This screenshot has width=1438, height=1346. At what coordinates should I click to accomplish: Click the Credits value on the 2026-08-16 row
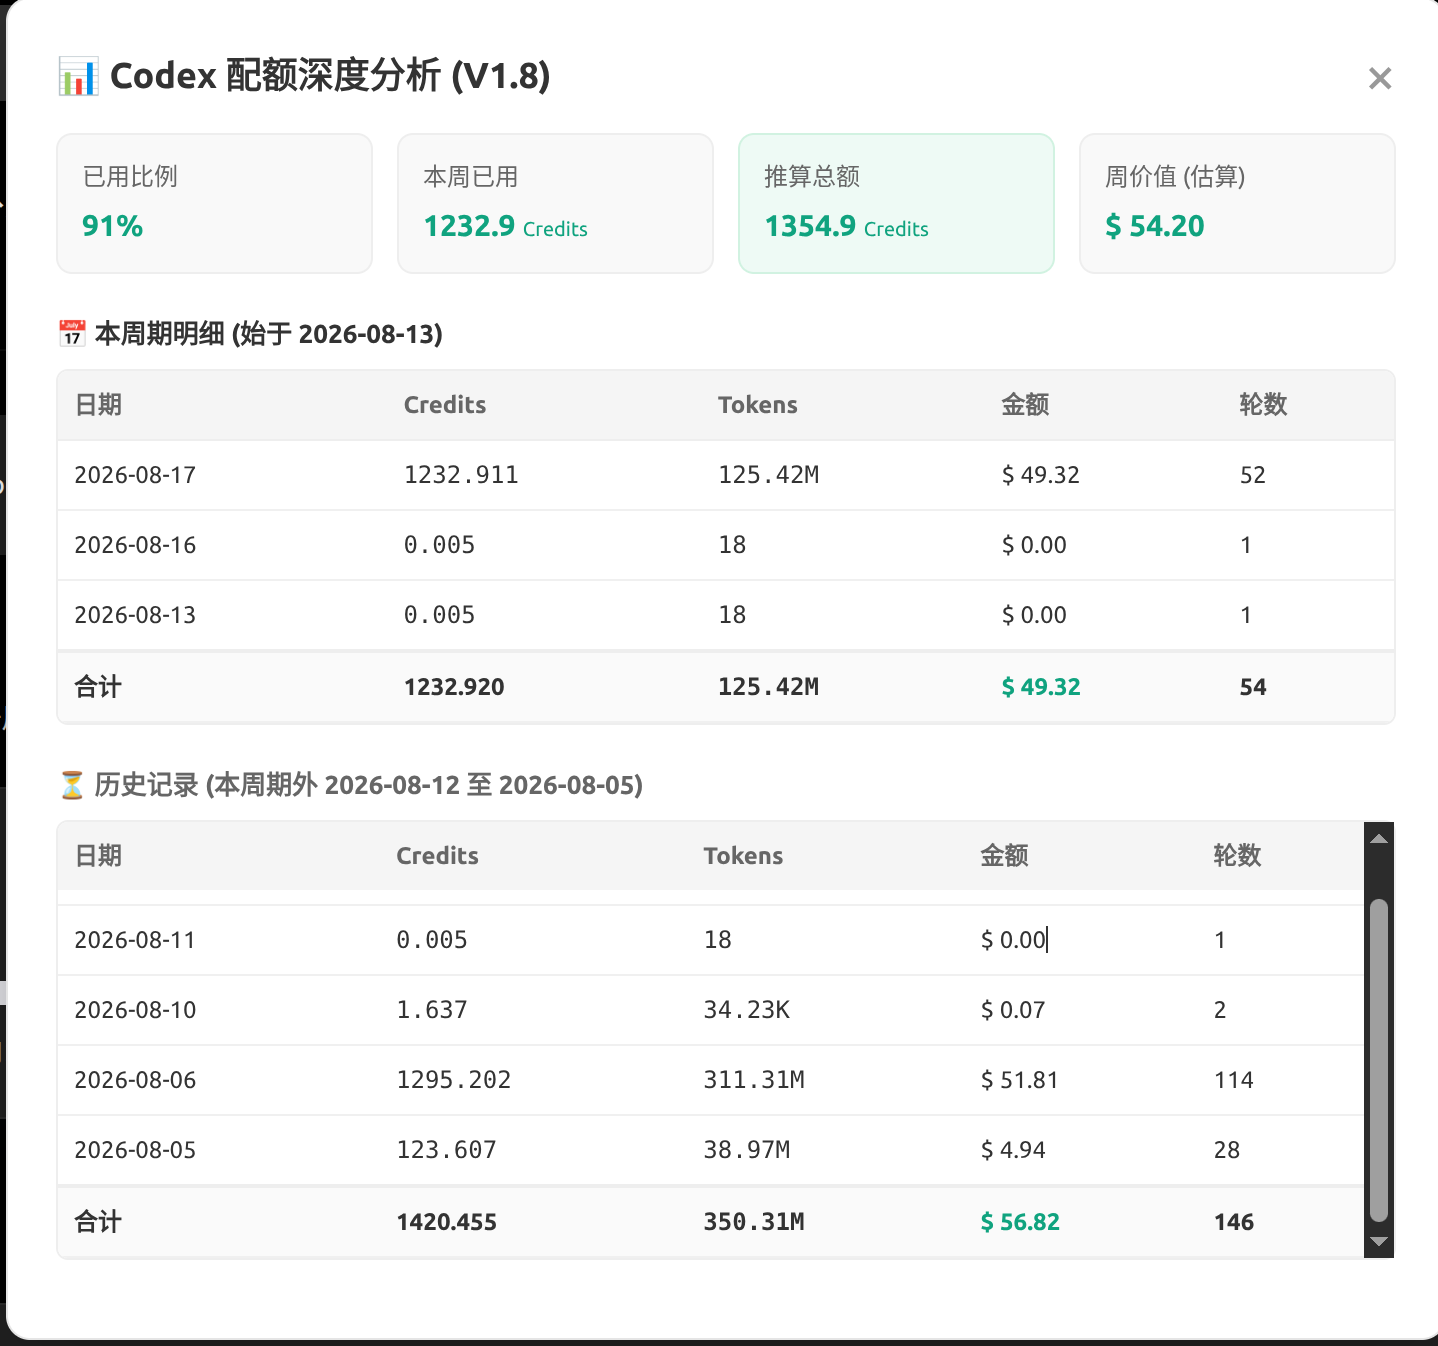pos(439,545)
